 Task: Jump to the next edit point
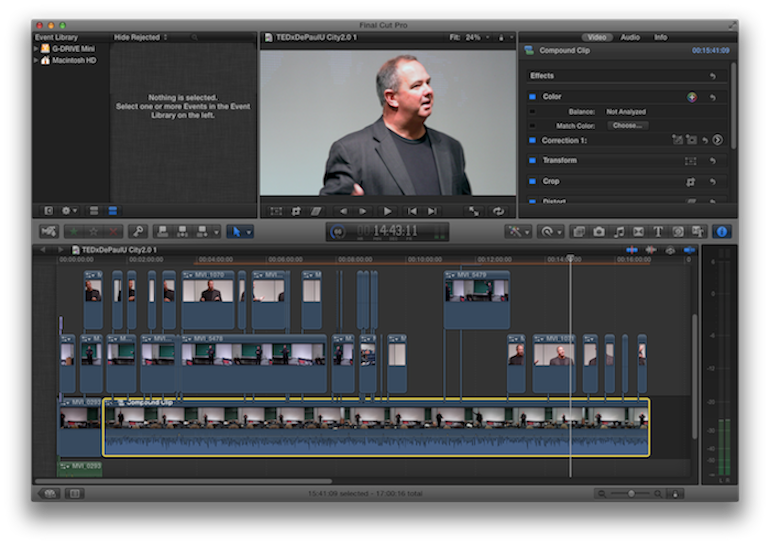pos(432,211)
